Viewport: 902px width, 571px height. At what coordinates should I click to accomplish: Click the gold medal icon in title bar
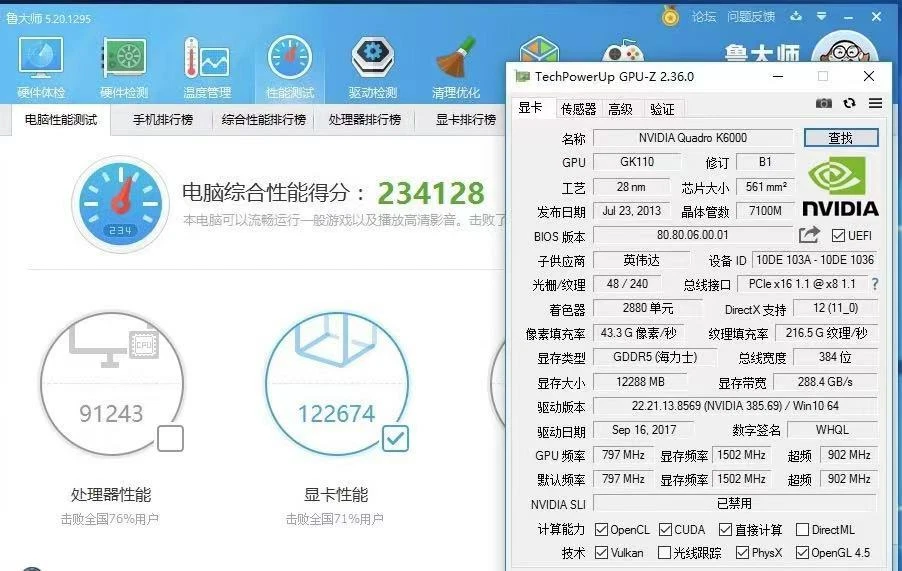click(670, 16)
